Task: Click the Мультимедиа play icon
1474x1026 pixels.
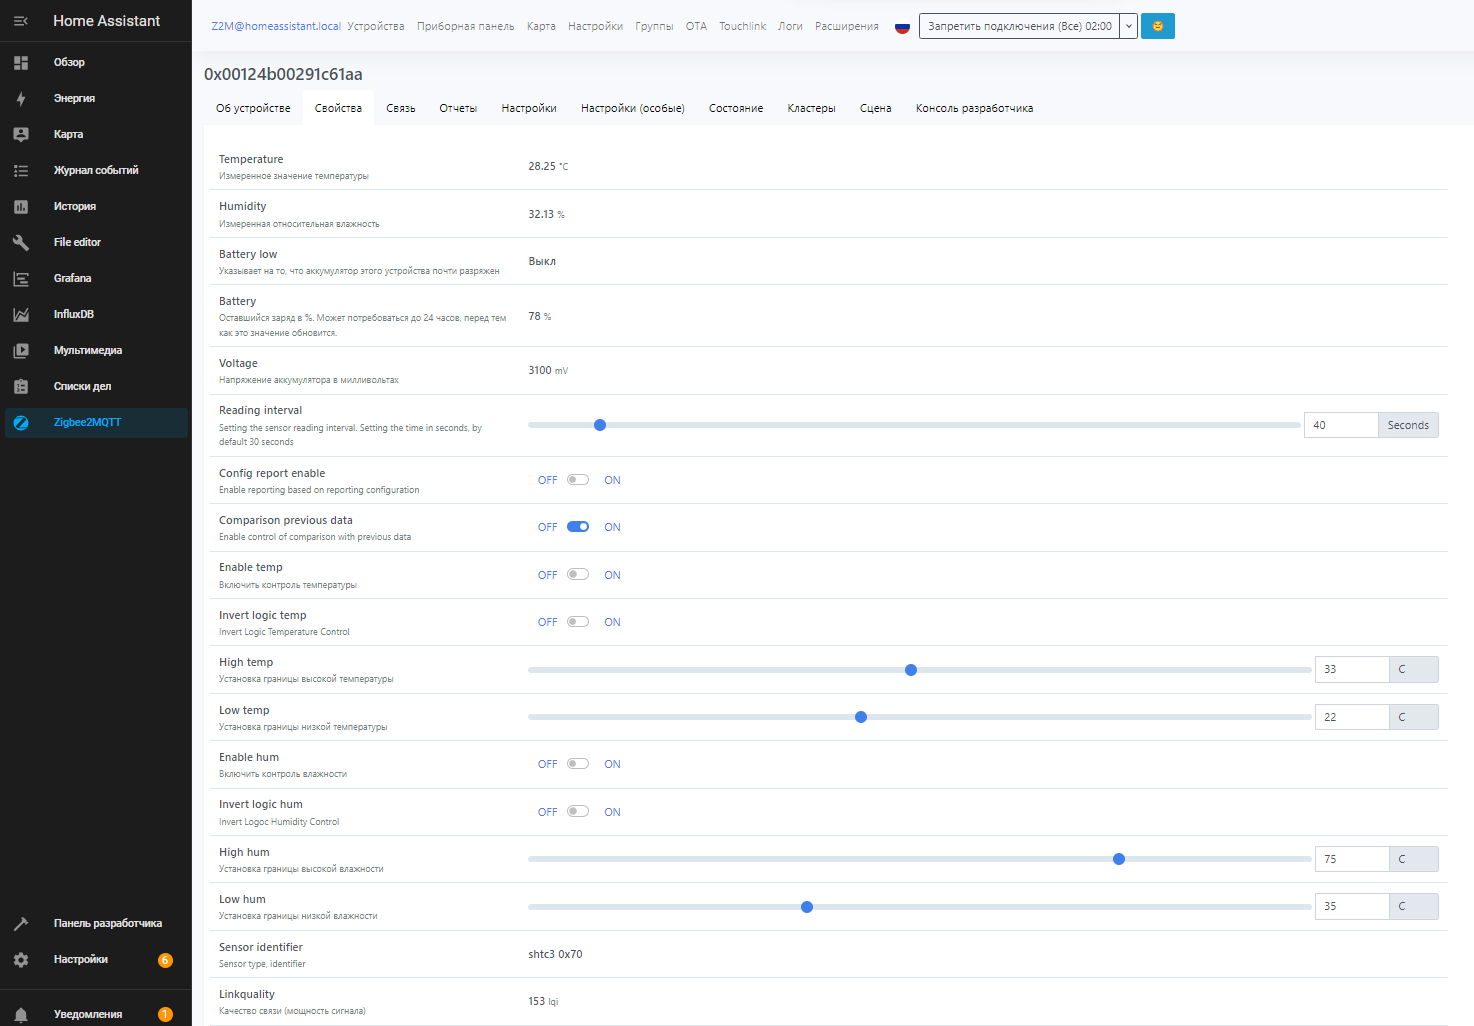Action: point(21,350)
